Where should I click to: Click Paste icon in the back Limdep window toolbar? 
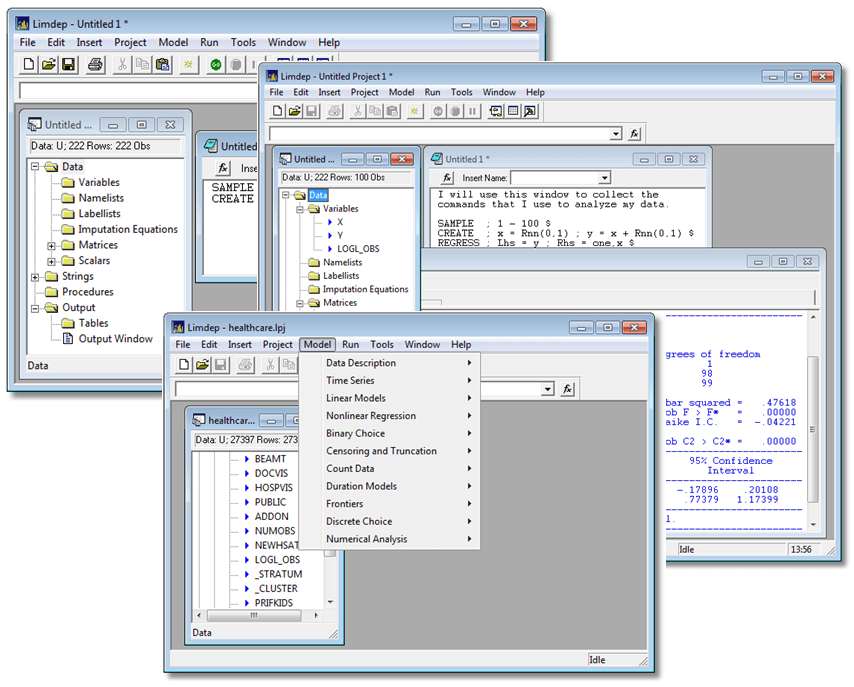click(163, 65)
